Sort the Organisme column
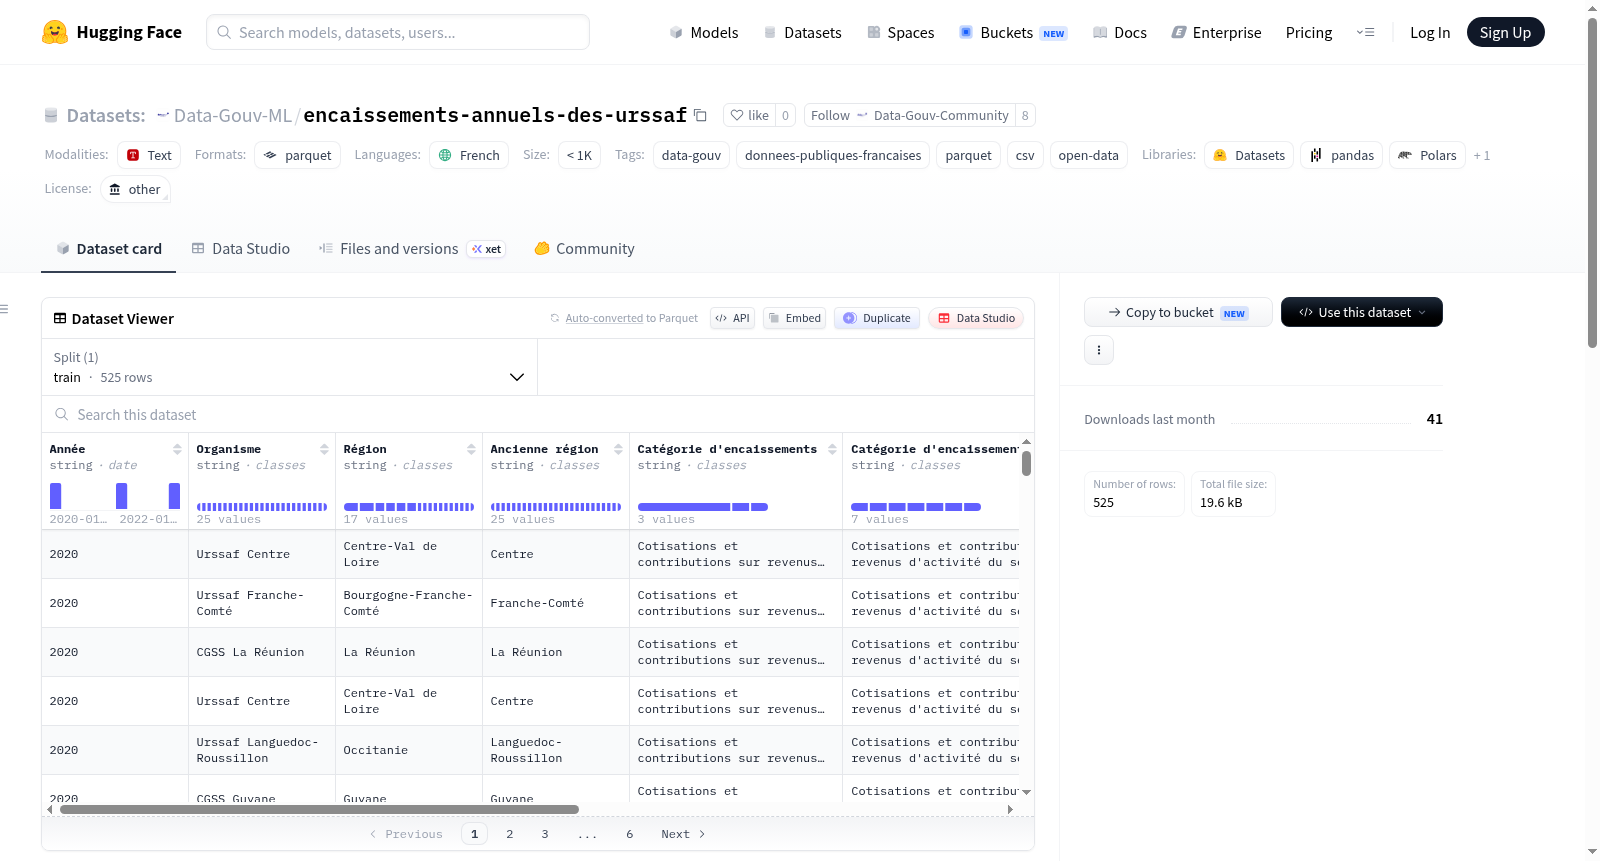1600x861 pixels. [x=324, y=449]
